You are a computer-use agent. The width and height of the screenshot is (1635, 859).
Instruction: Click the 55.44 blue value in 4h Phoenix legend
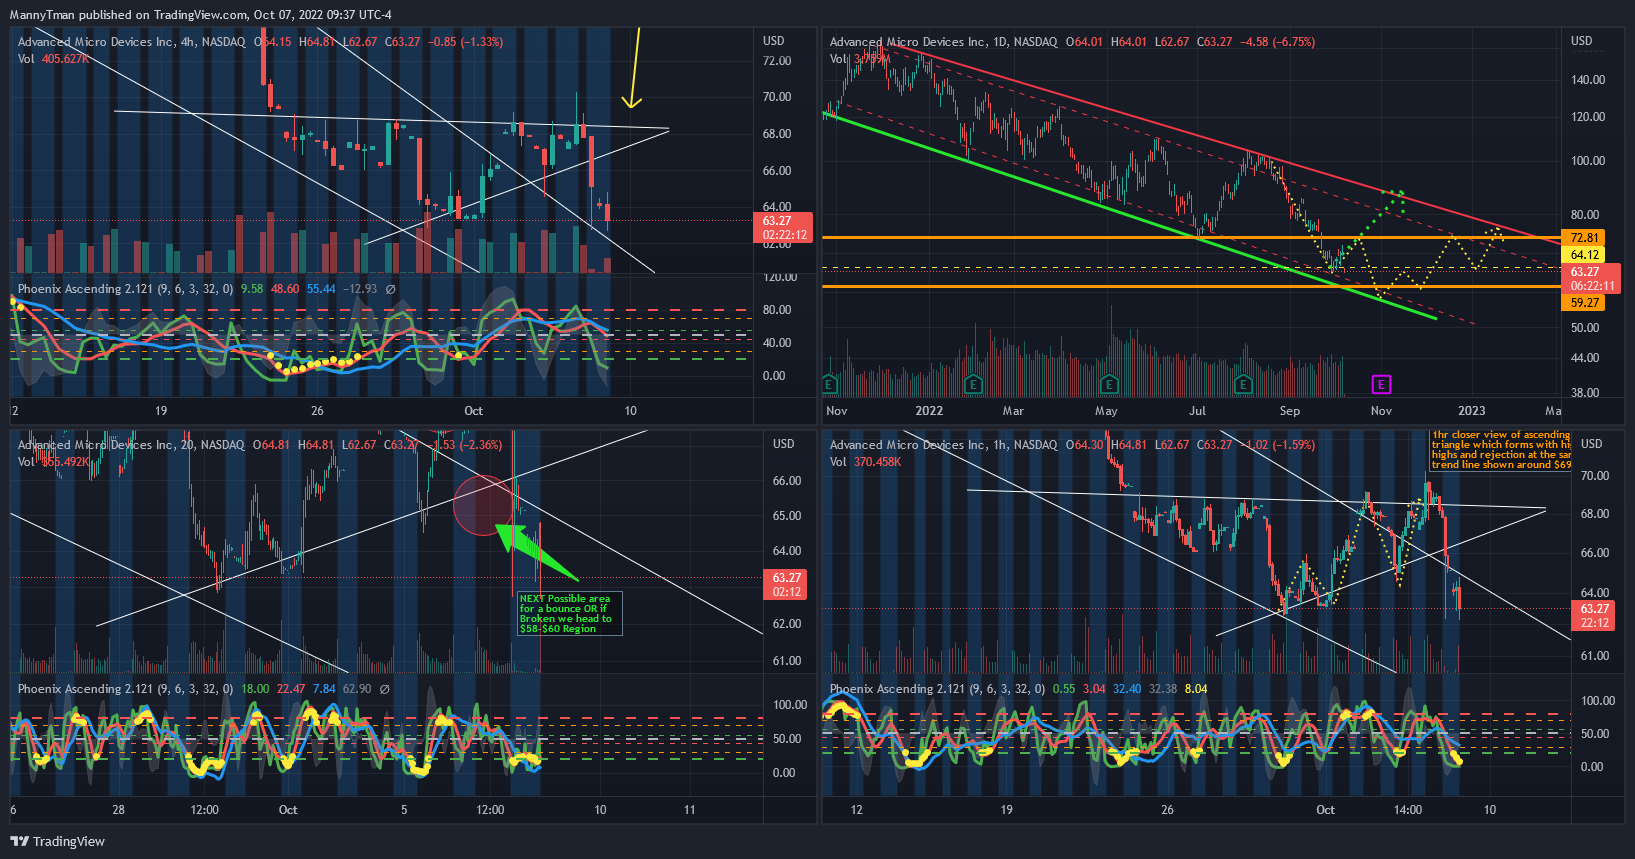[320, 289]
